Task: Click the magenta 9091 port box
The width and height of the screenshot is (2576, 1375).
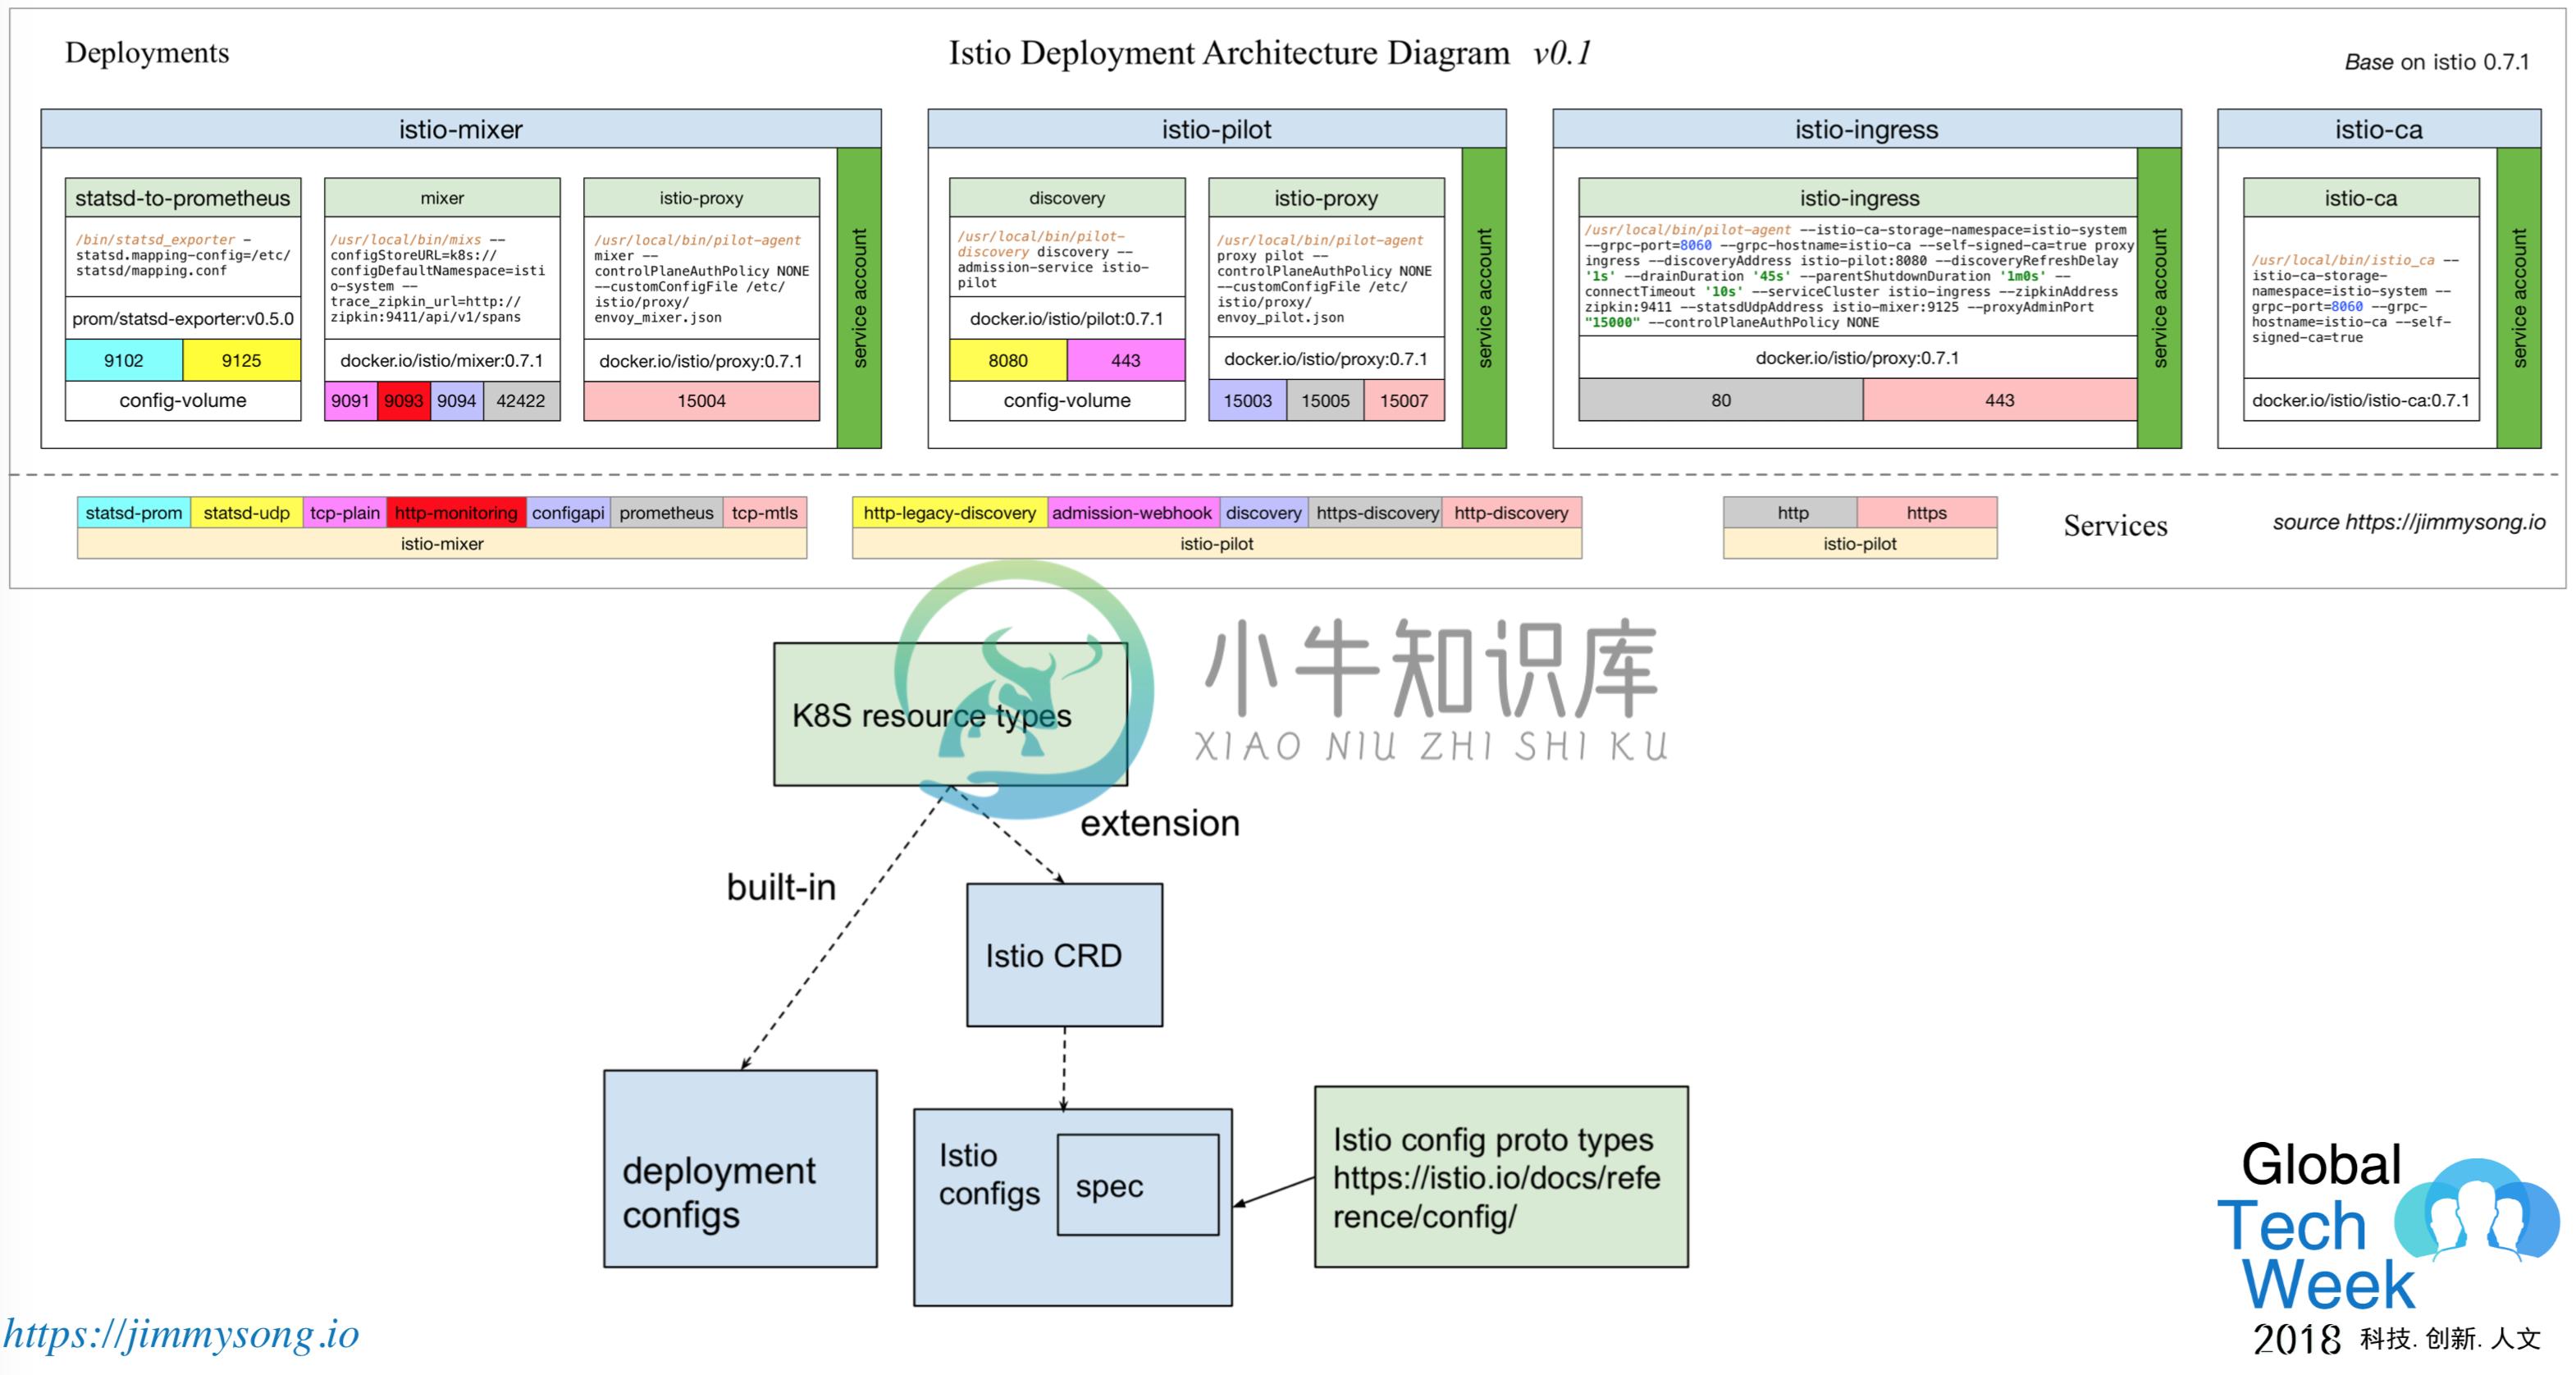Action: (x=351, y=401)
